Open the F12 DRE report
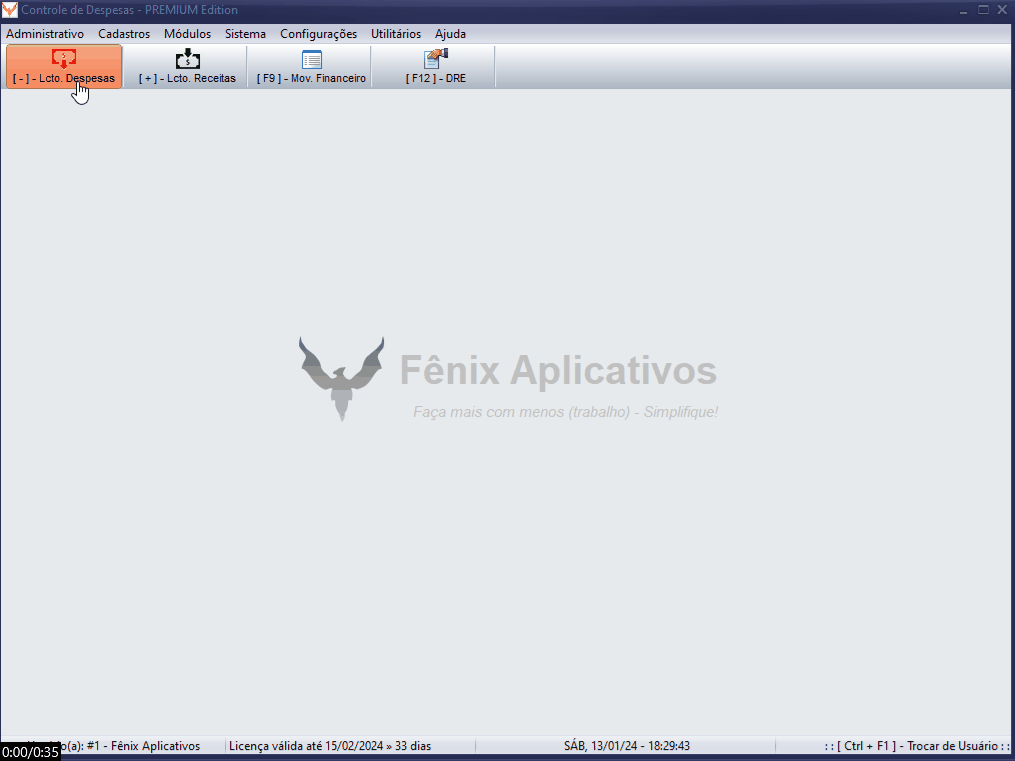The image size is (1015, 761). coord(436,67)
